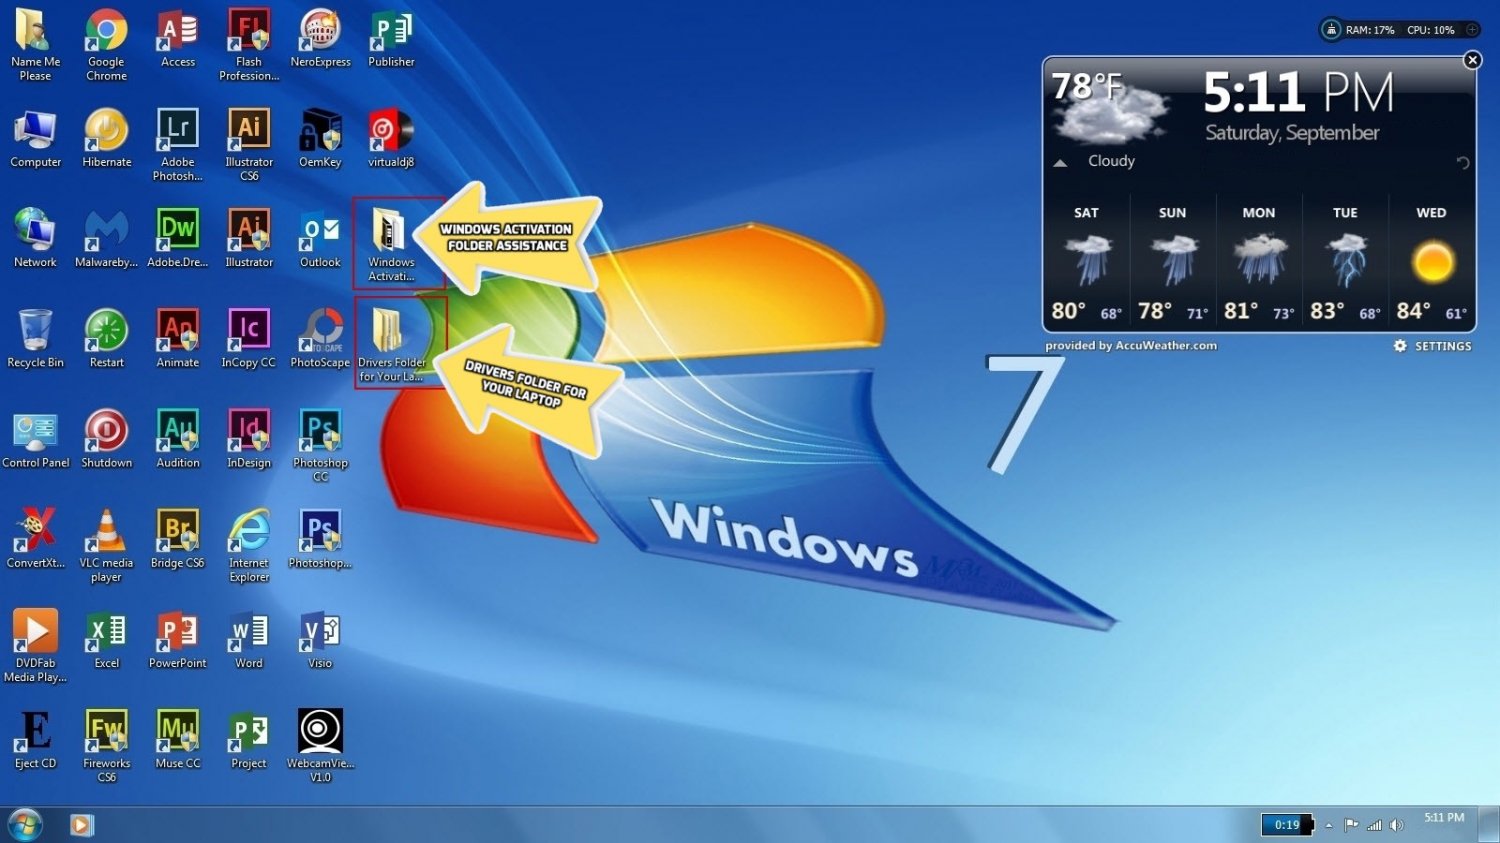Viewport: 1500px width, 843px height.
Task: Open the weather widget SETTINGS
Action: click(1443, 345)
